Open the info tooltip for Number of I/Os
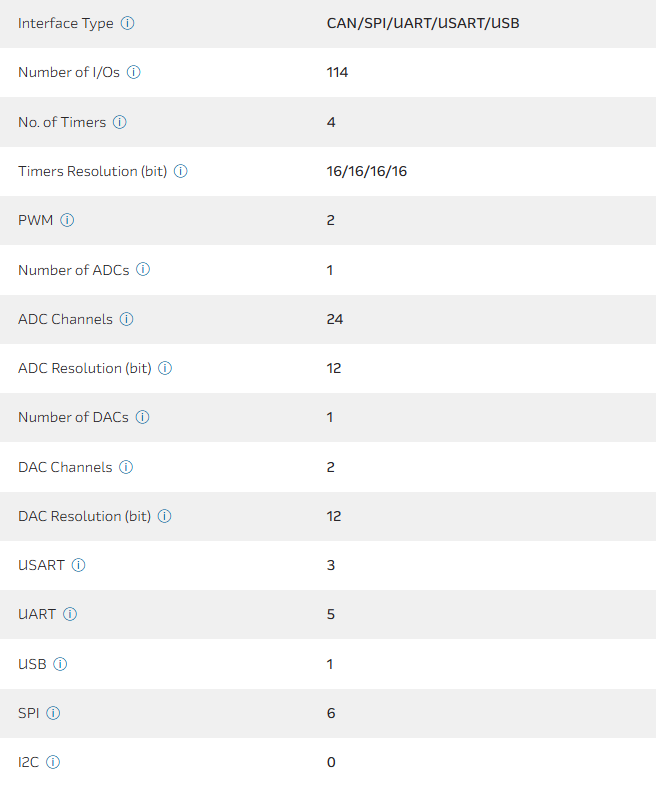This screenshot has width=656, height=786. (x=134, y=73)
